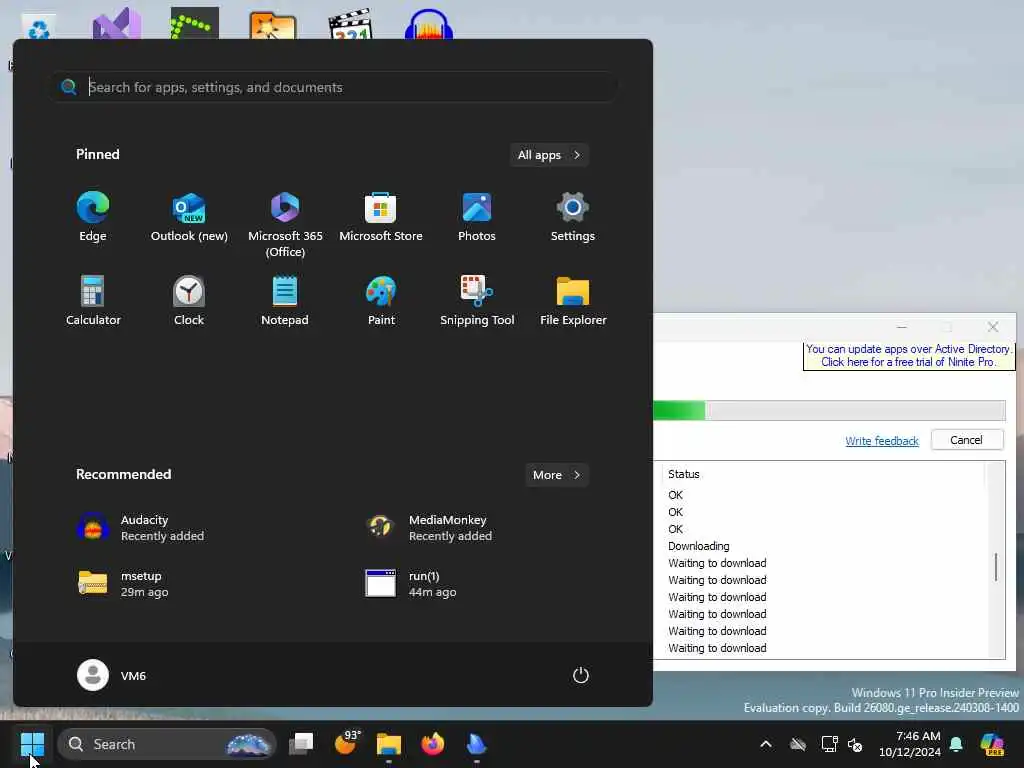This screenshot has height=768, width=1024.
Task: Launch Outlook (new) pinned app
Action: click(x=189, y=217)
